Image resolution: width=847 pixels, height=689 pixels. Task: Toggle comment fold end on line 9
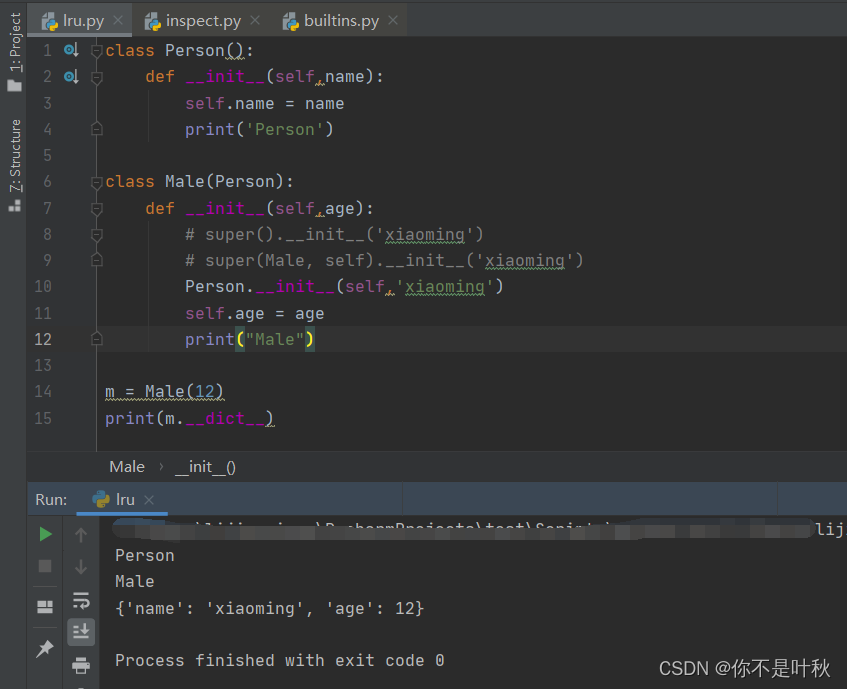click(x=97, y=260)
